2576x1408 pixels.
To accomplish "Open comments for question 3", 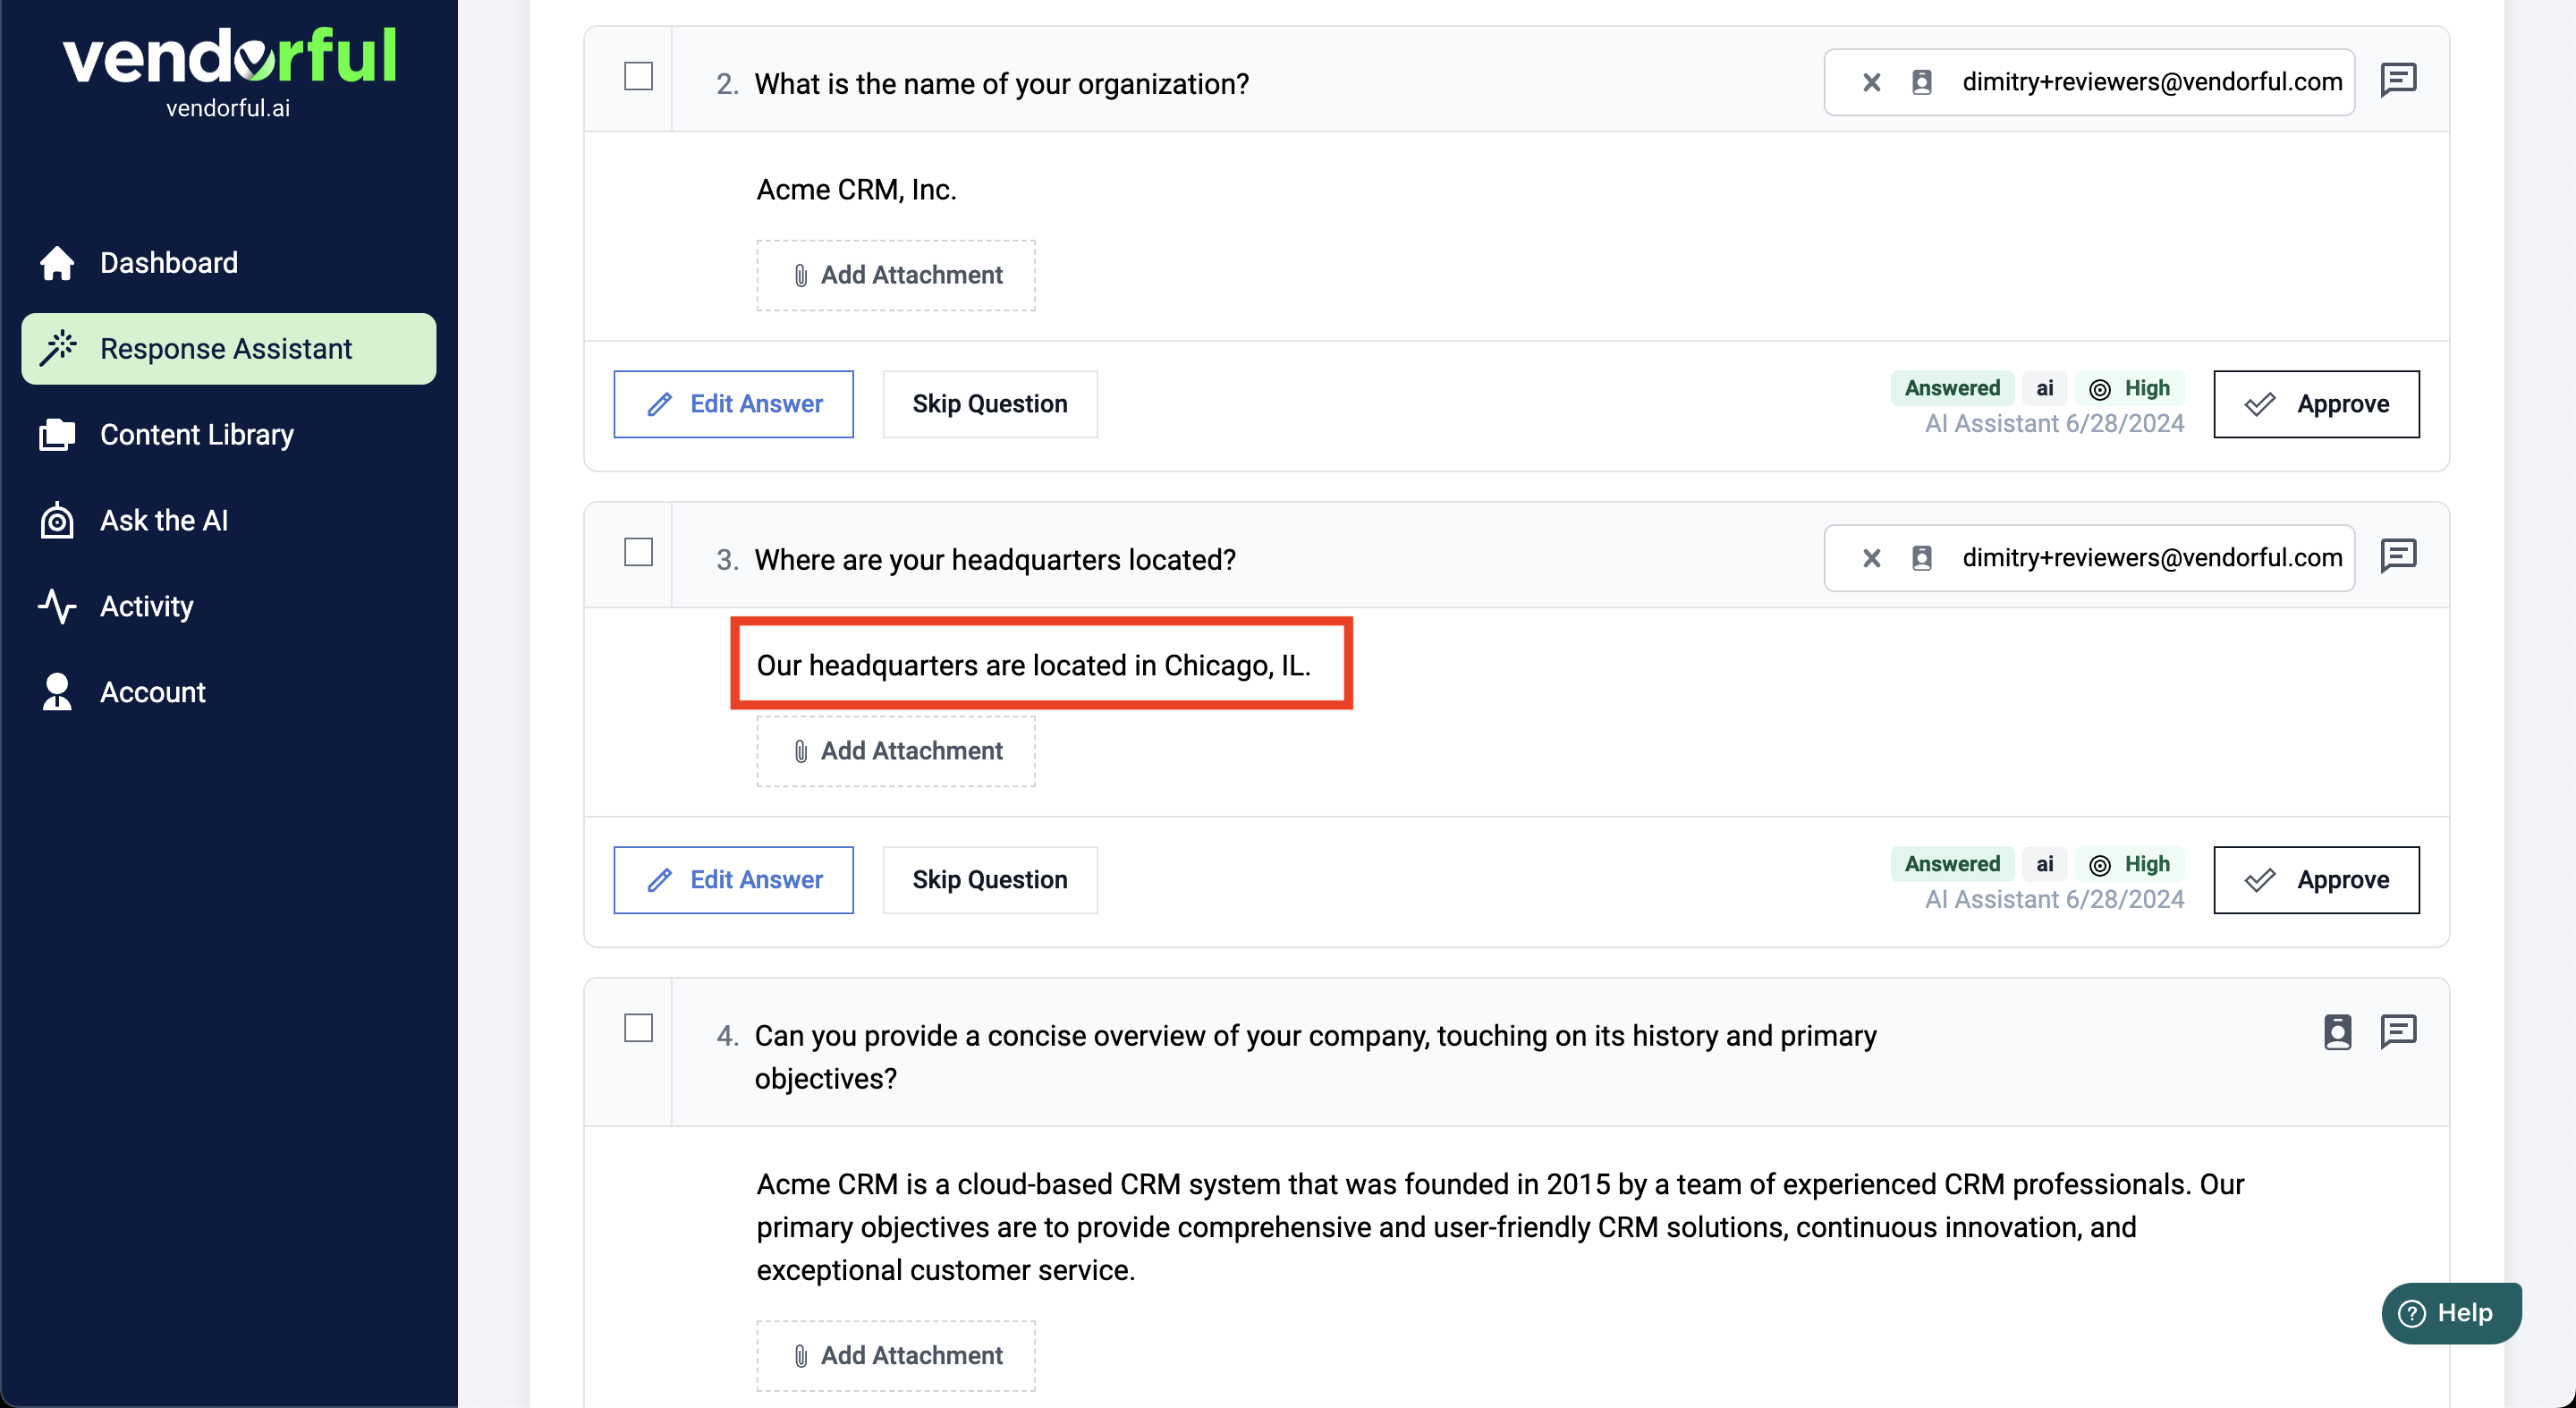I will coord(2398,555).
